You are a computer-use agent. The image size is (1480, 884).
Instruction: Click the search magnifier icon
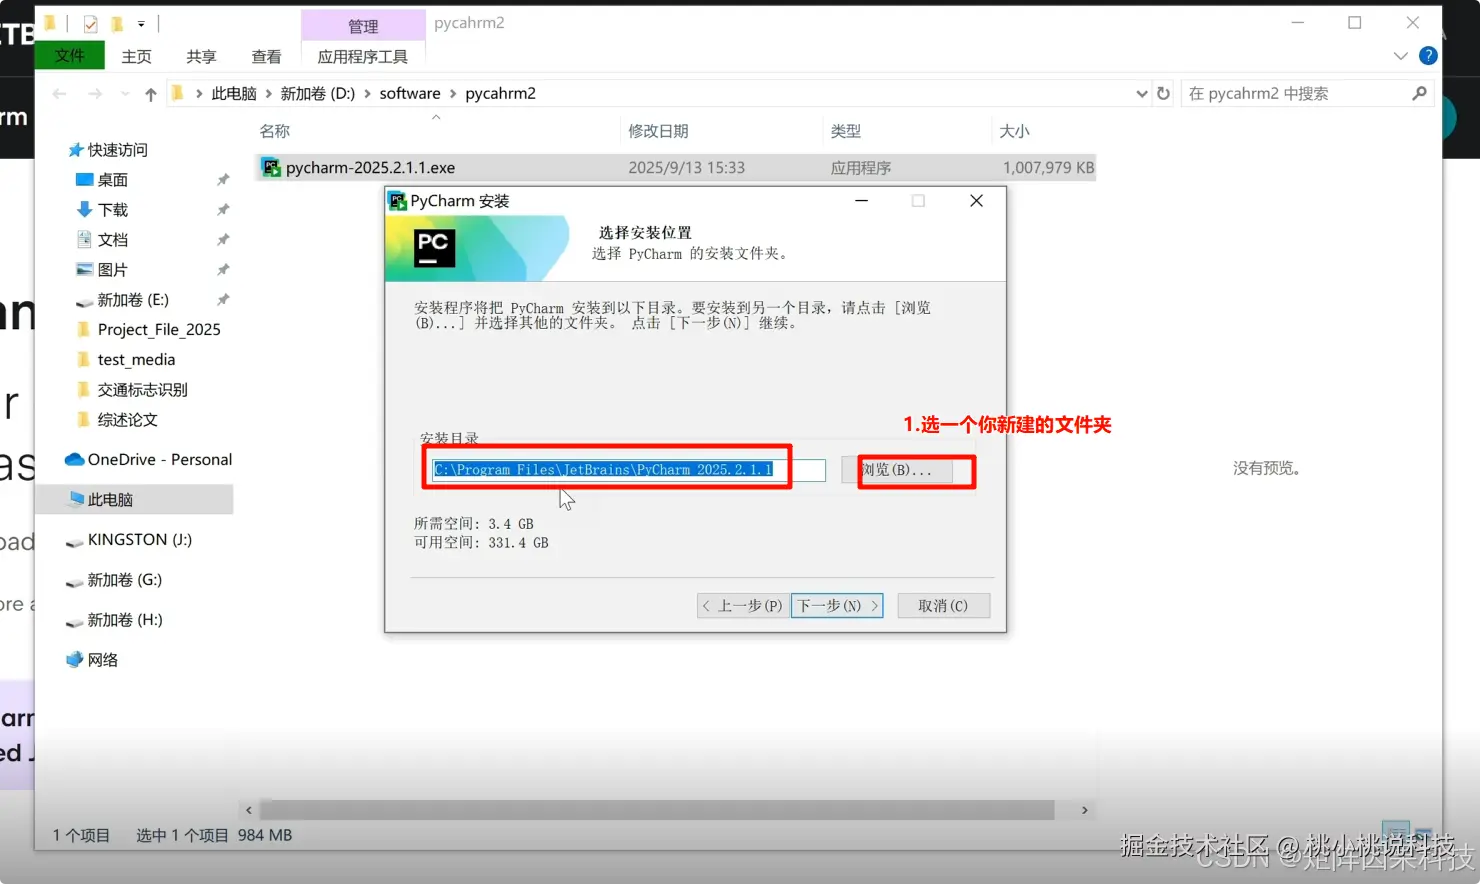click(1419, 93)
